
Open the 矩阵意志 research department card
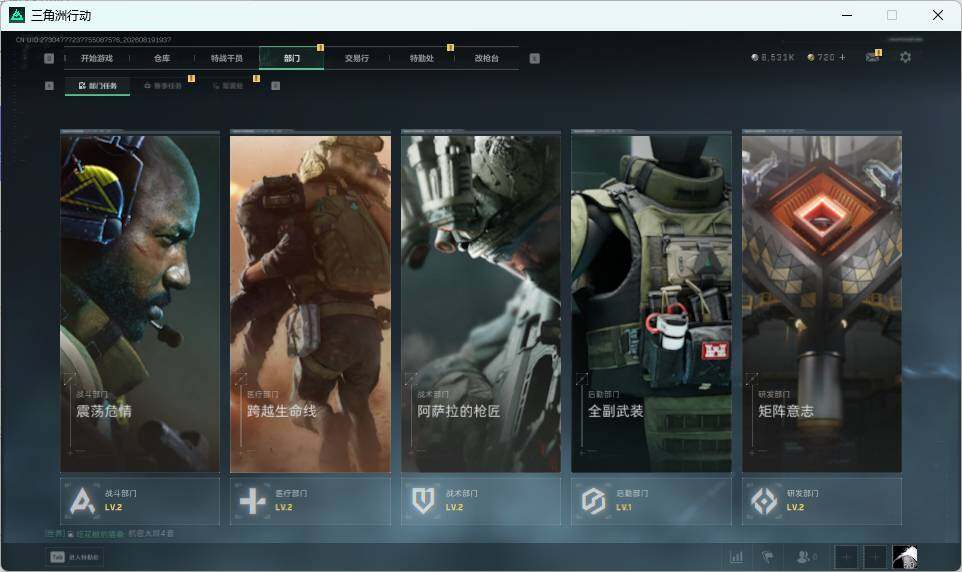[x=822, y=301]
